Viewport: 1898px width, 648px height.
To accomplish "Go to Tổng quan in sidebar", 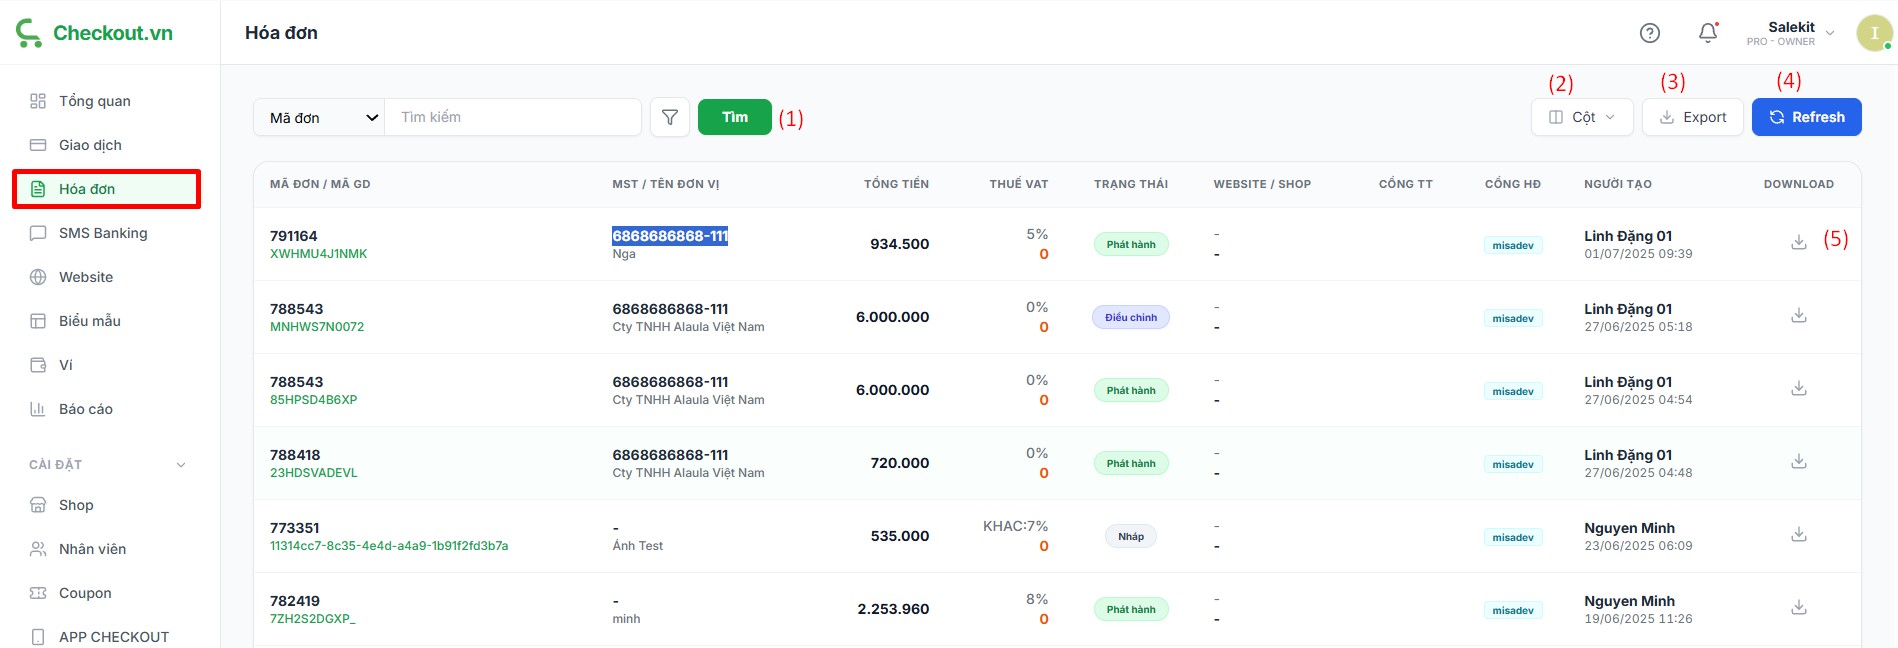I will (x=95, y=101).
